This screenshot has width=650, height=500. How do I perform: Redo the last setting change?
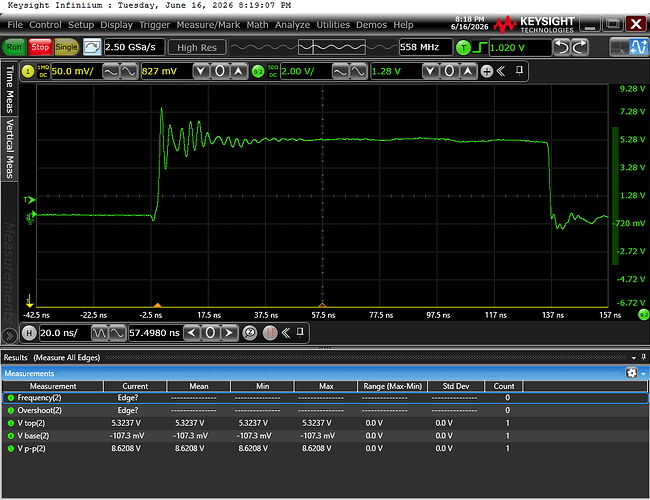point(580,47)
